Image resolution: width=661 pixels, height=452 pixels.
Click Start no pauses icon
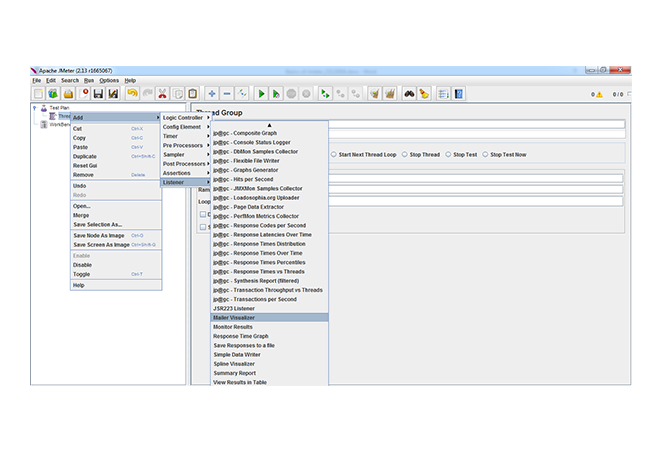(276, 94)
